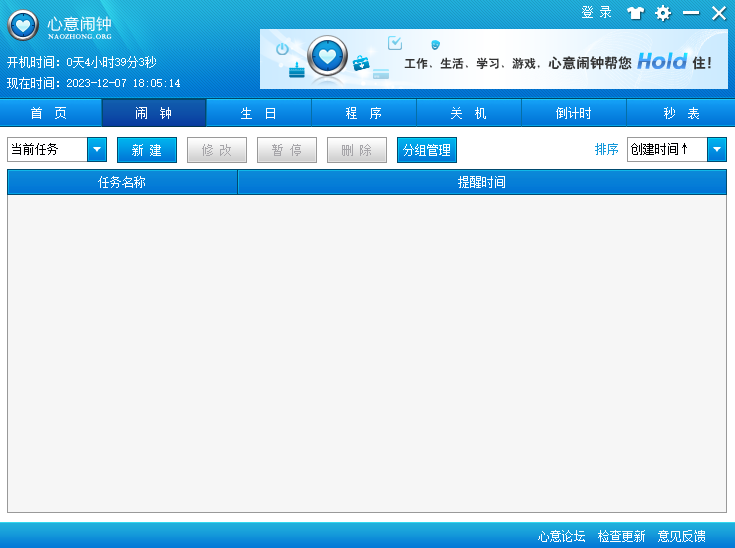Open settings via the gear icon
The height and width of the screenshot is (548, 735).
(x=663, y=13)
